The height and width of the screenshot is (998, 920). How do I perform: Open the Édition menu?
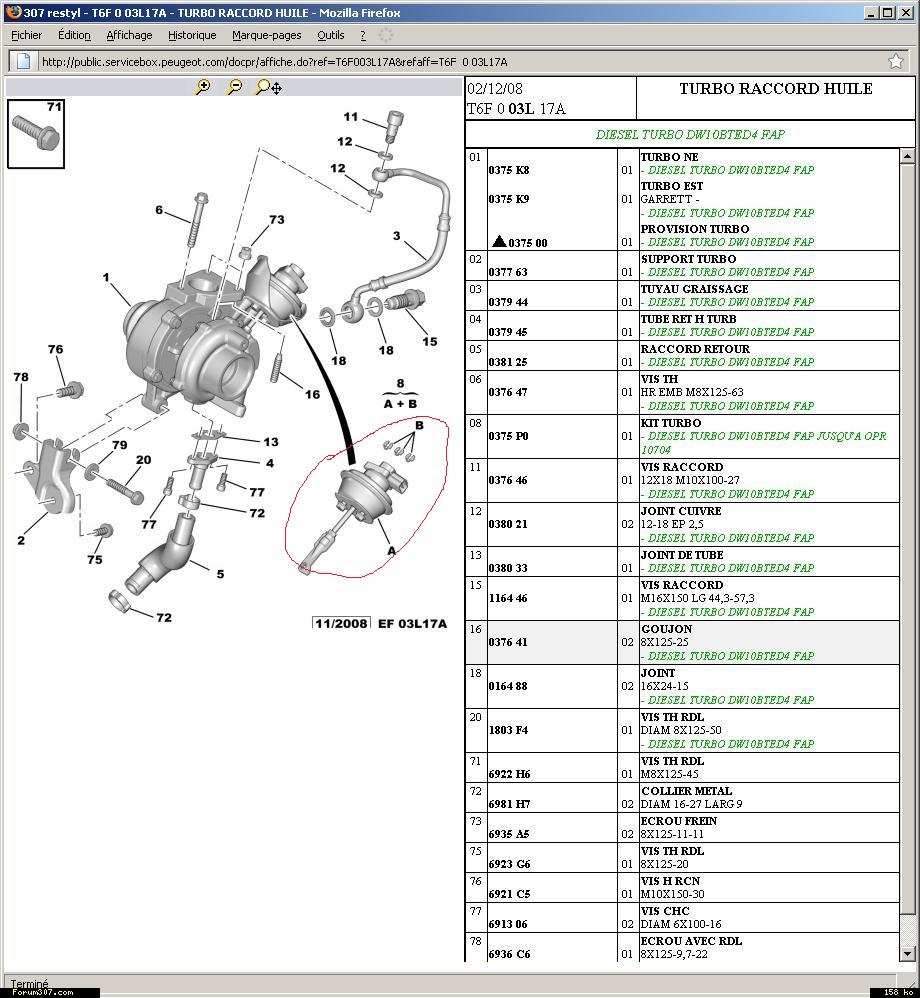coord(74,36)
